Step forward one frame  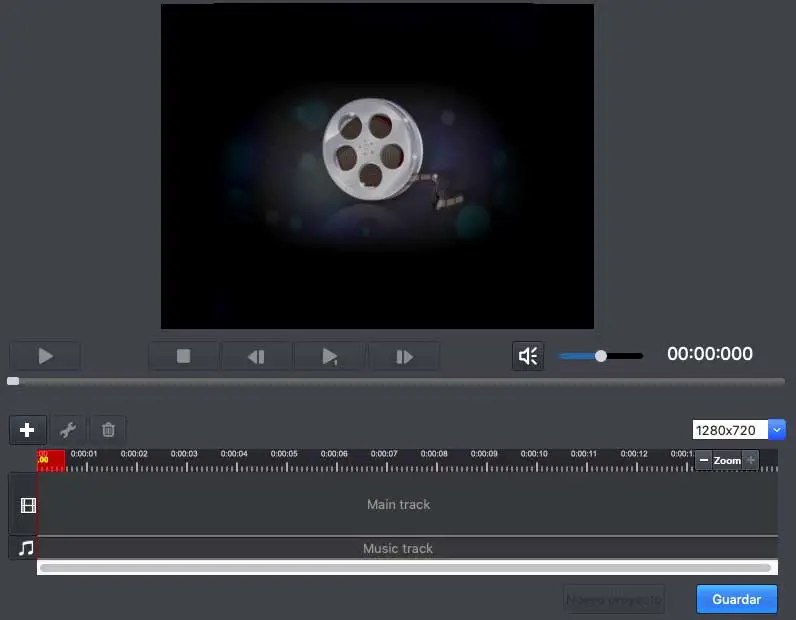pyautogui.click(x=404, y=356)
